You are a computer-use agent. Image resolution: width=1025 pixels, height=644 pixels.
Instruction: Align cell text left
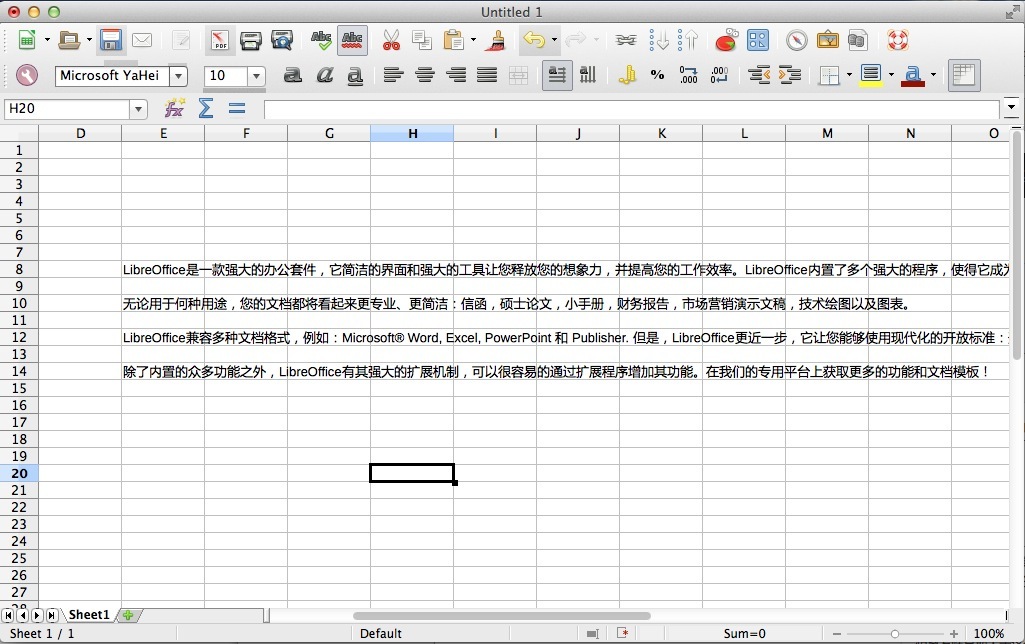click(x=393, y=75)
